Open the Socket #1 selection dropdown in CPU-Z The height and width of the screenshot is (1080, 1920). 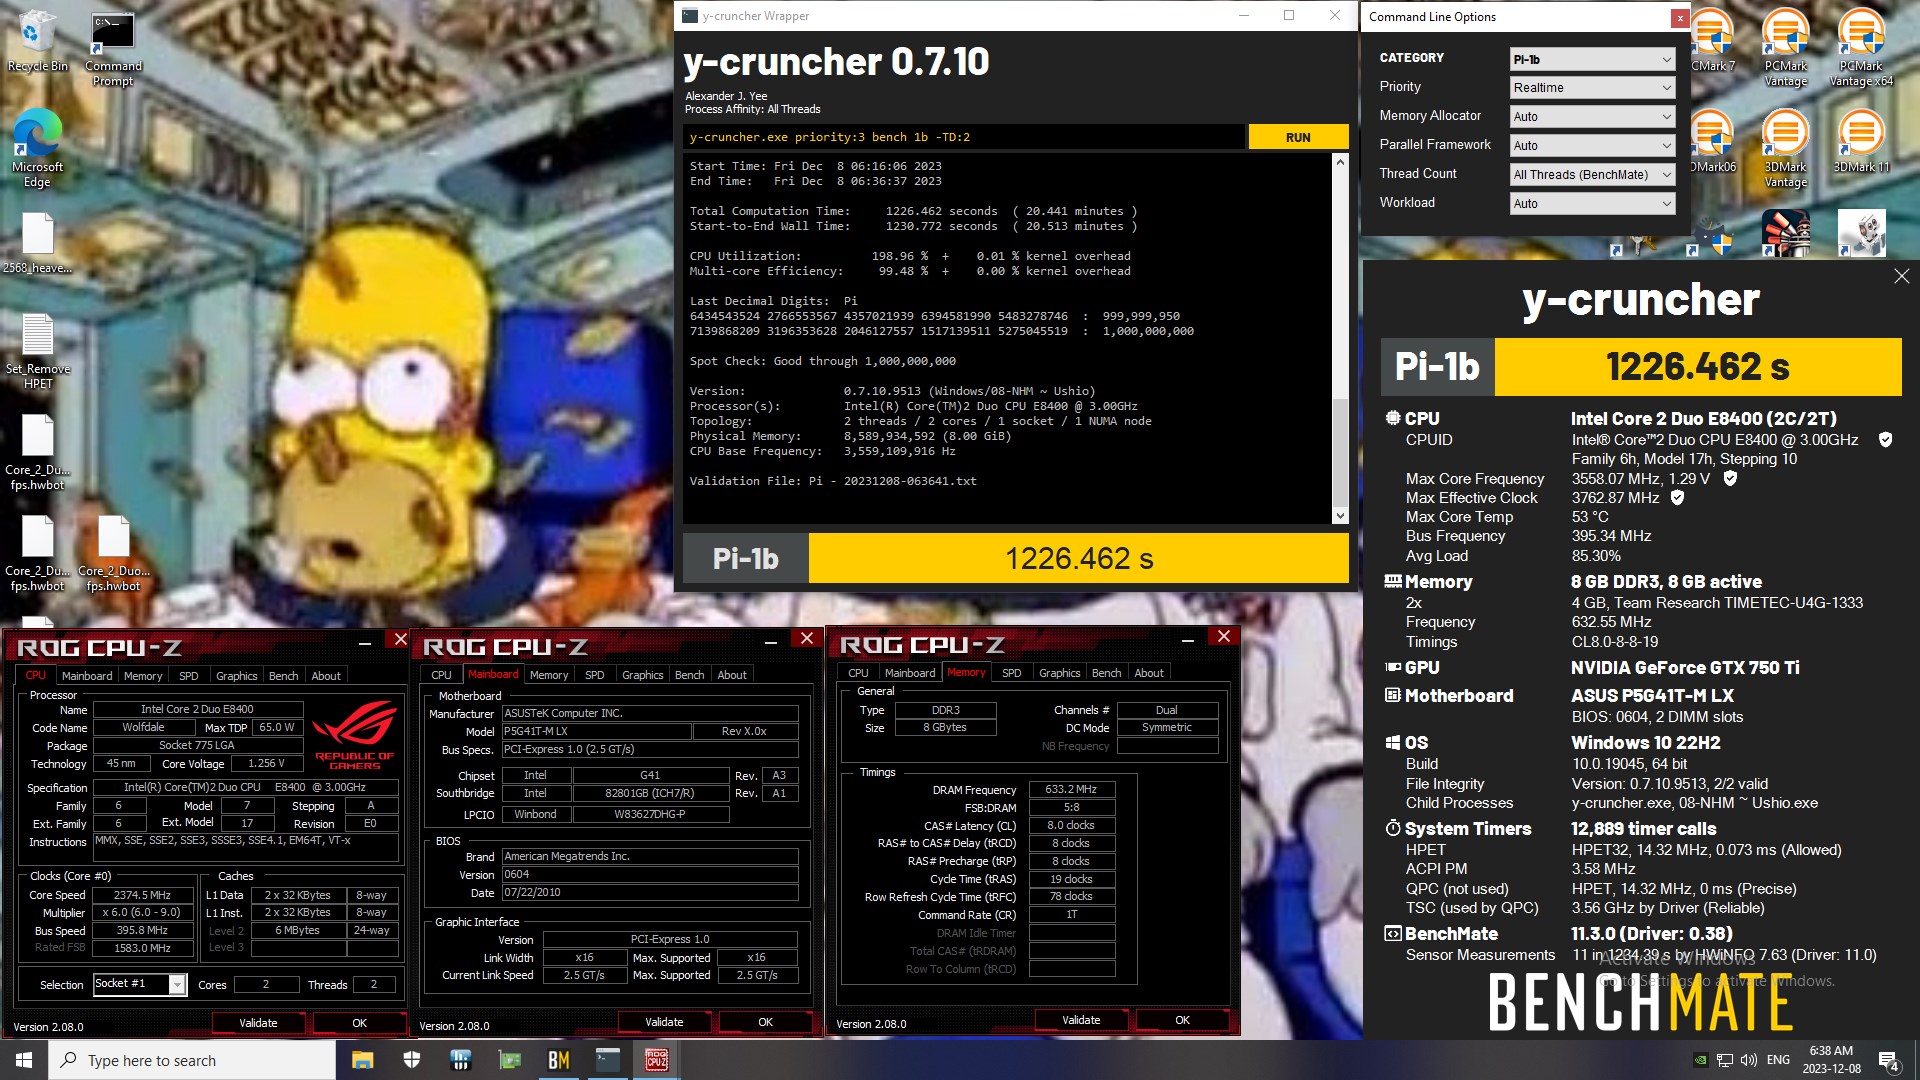[x=140, y=984]
